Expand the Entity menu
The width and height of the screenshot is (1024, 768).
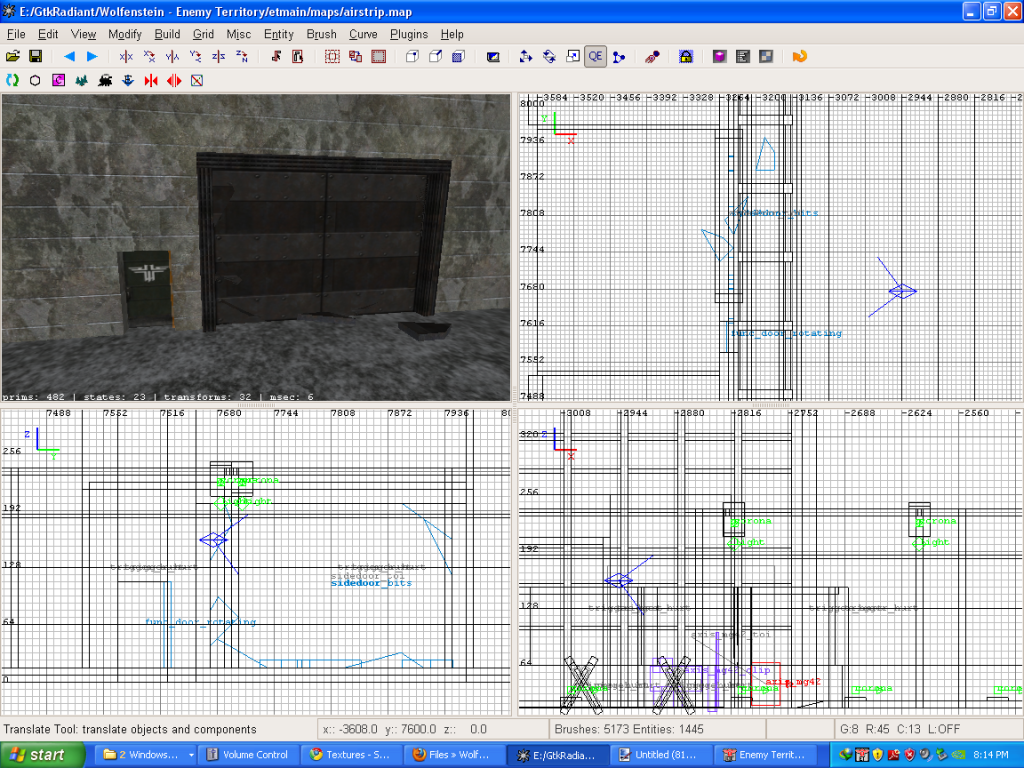tap(278, 34)
